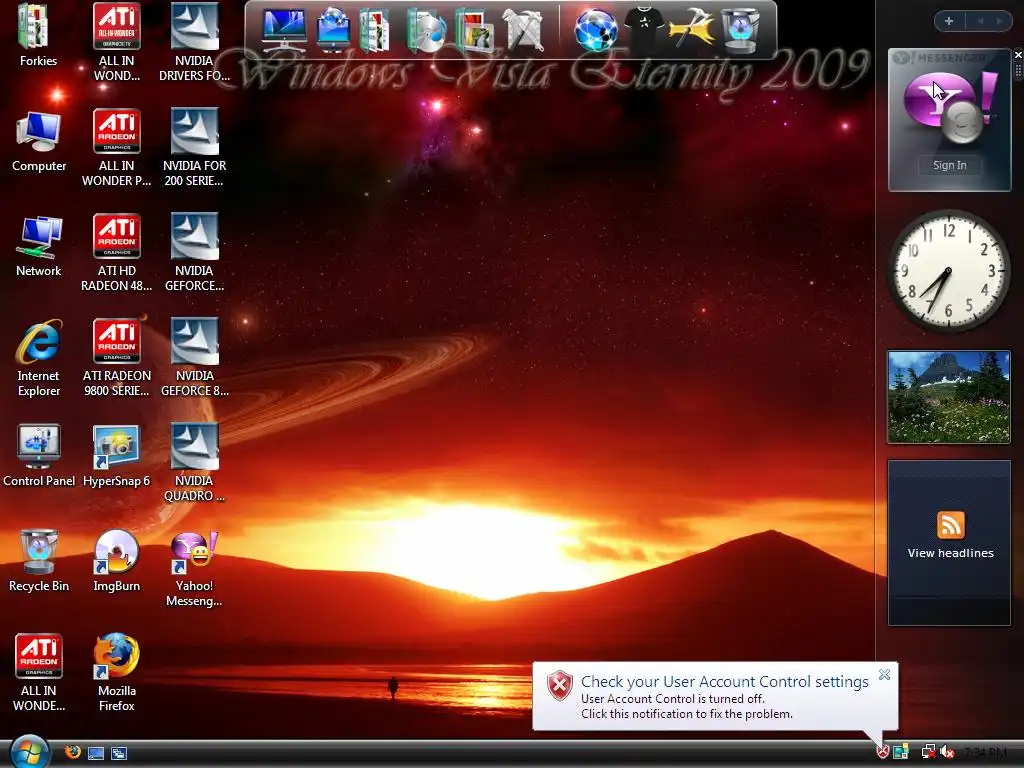1024x768 pixels.
Task: Open the documents folder icon in the dock
Action: (x=375, y=30)
